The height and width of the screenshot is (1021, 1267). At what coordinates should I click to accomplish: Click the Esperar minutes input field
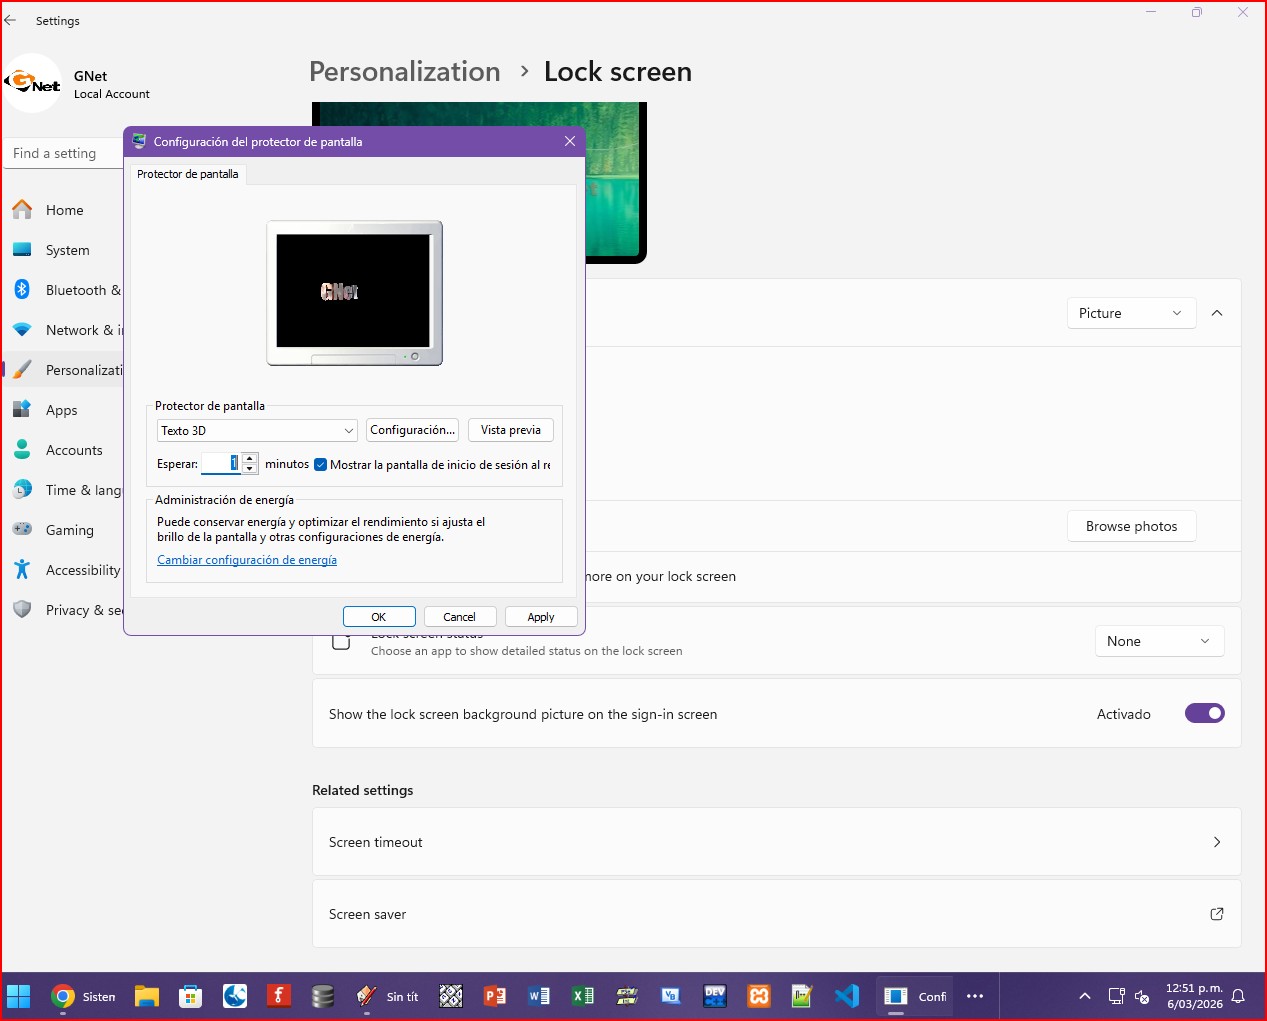pyautogui.click(x=220, y=463)
